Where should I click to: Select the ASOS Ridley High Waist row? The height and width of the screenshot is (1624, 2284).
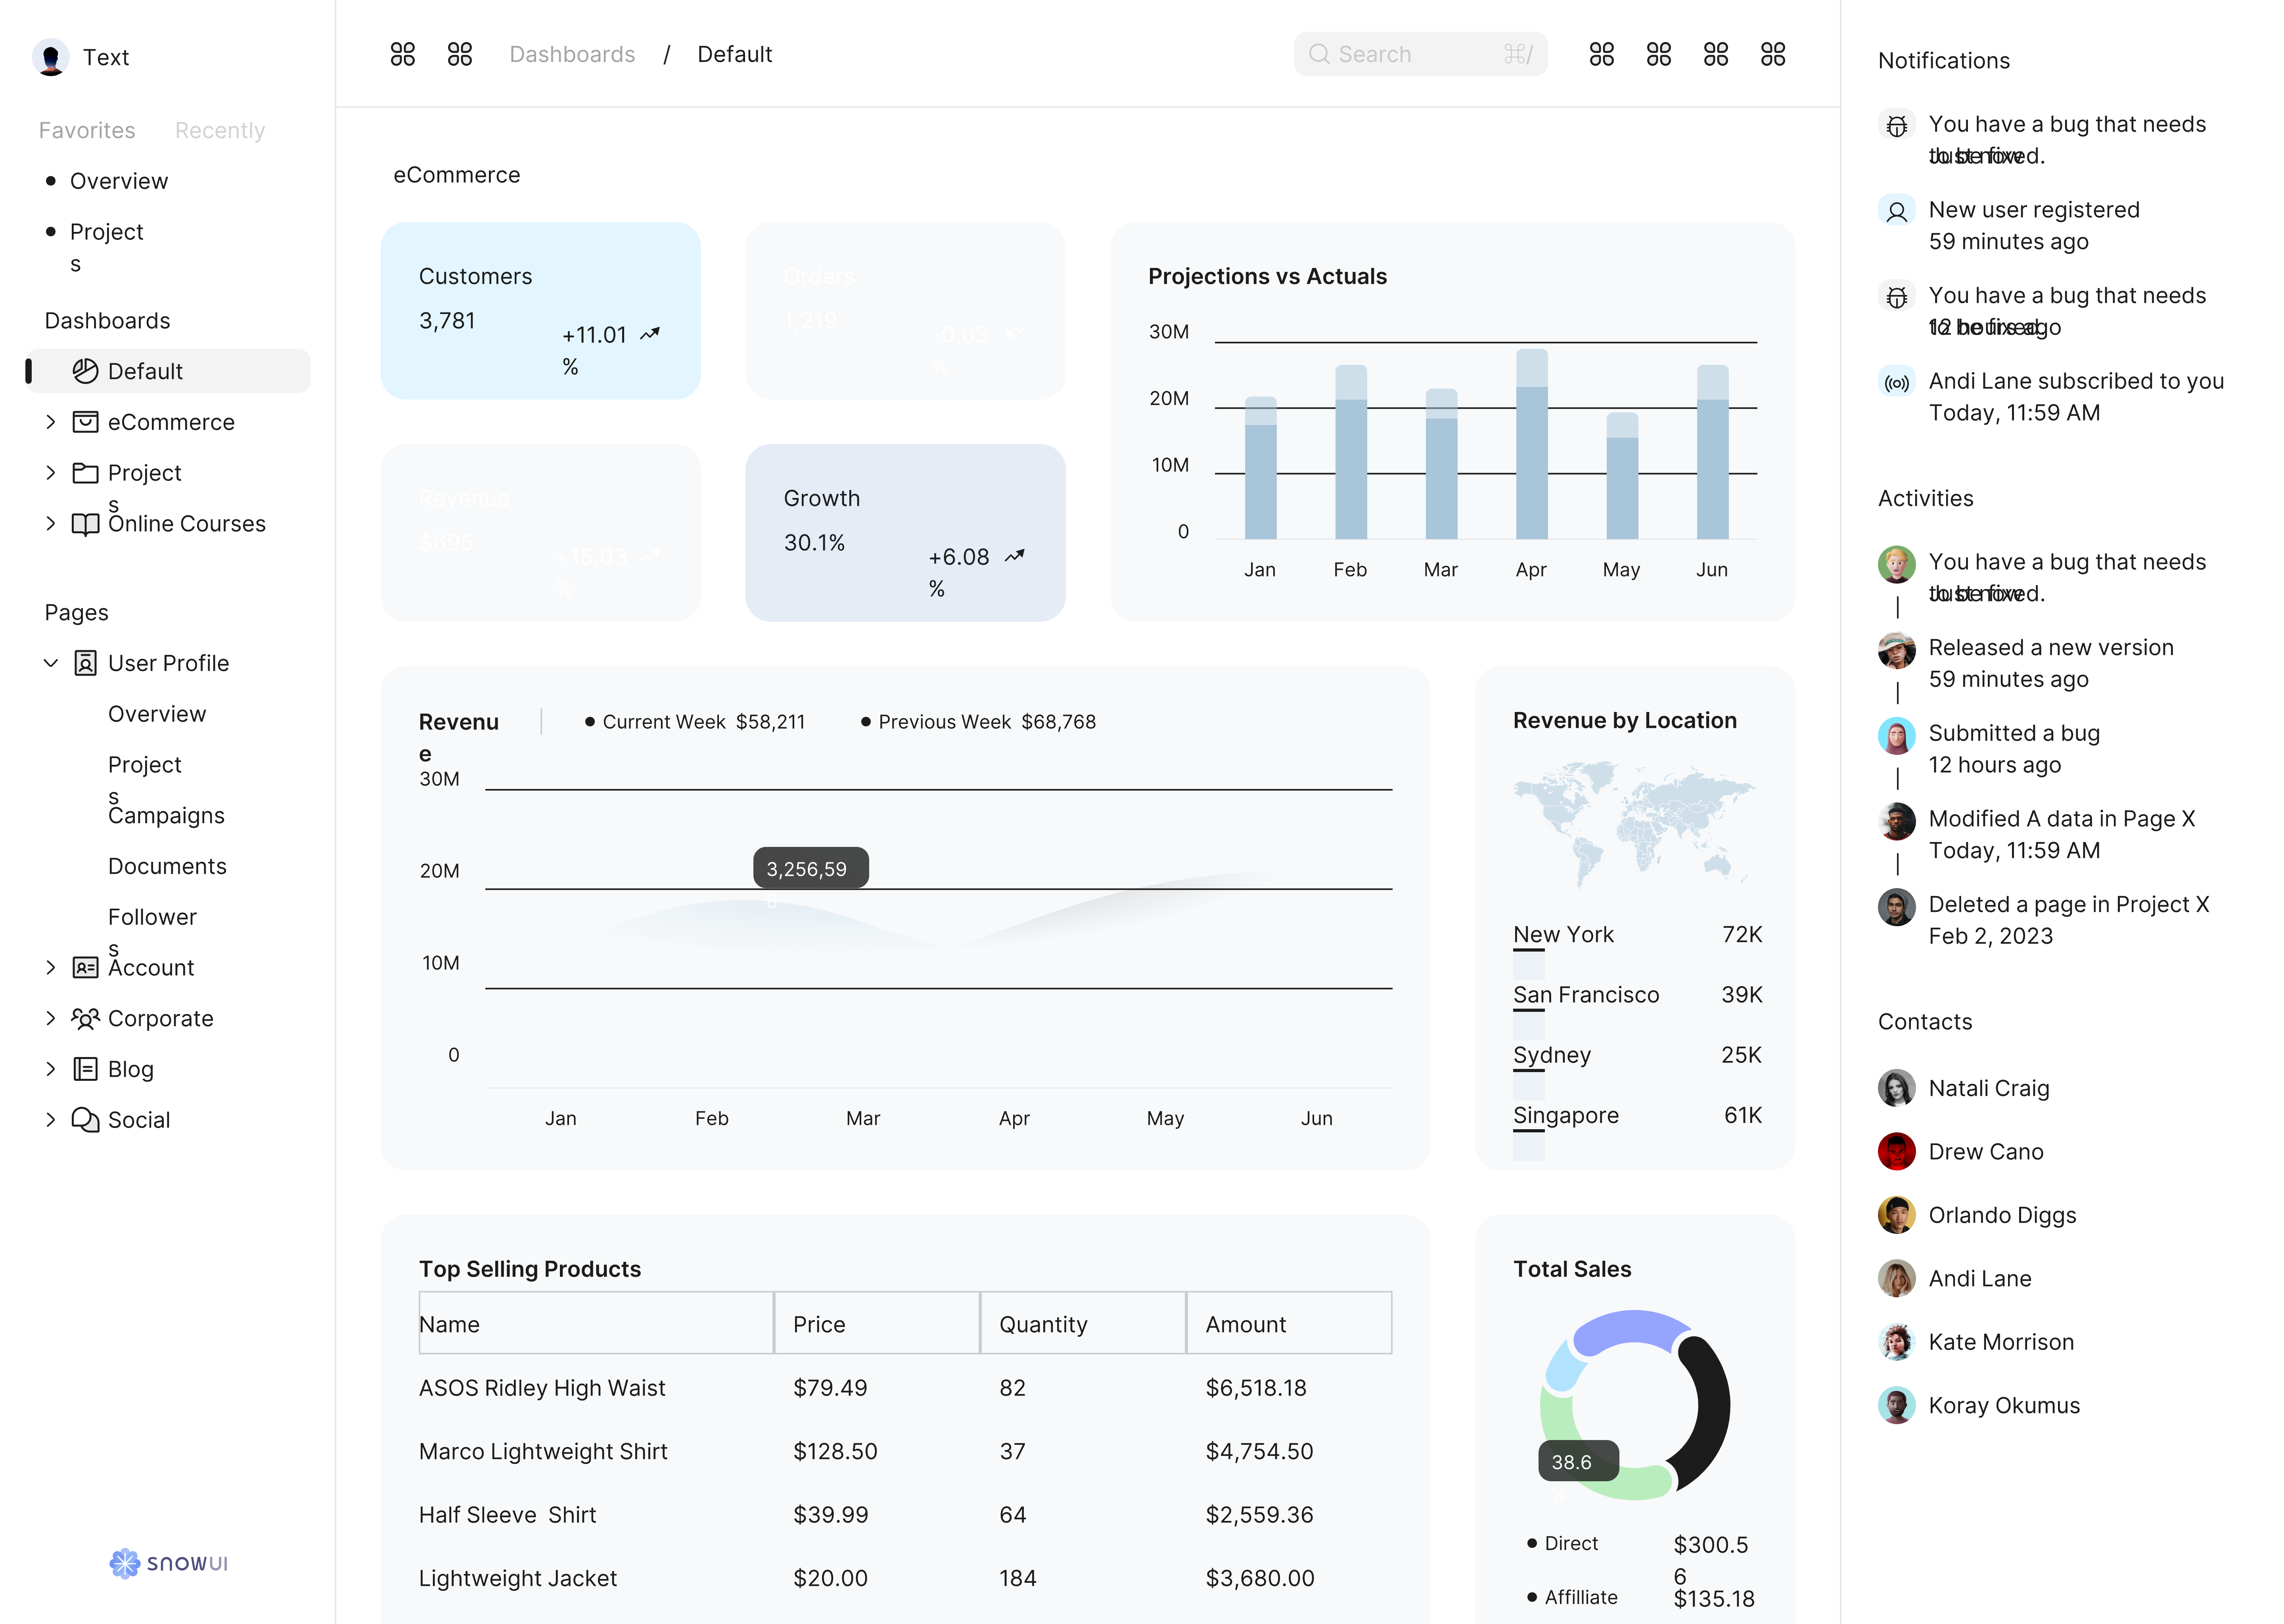(x=905, y=1388)
